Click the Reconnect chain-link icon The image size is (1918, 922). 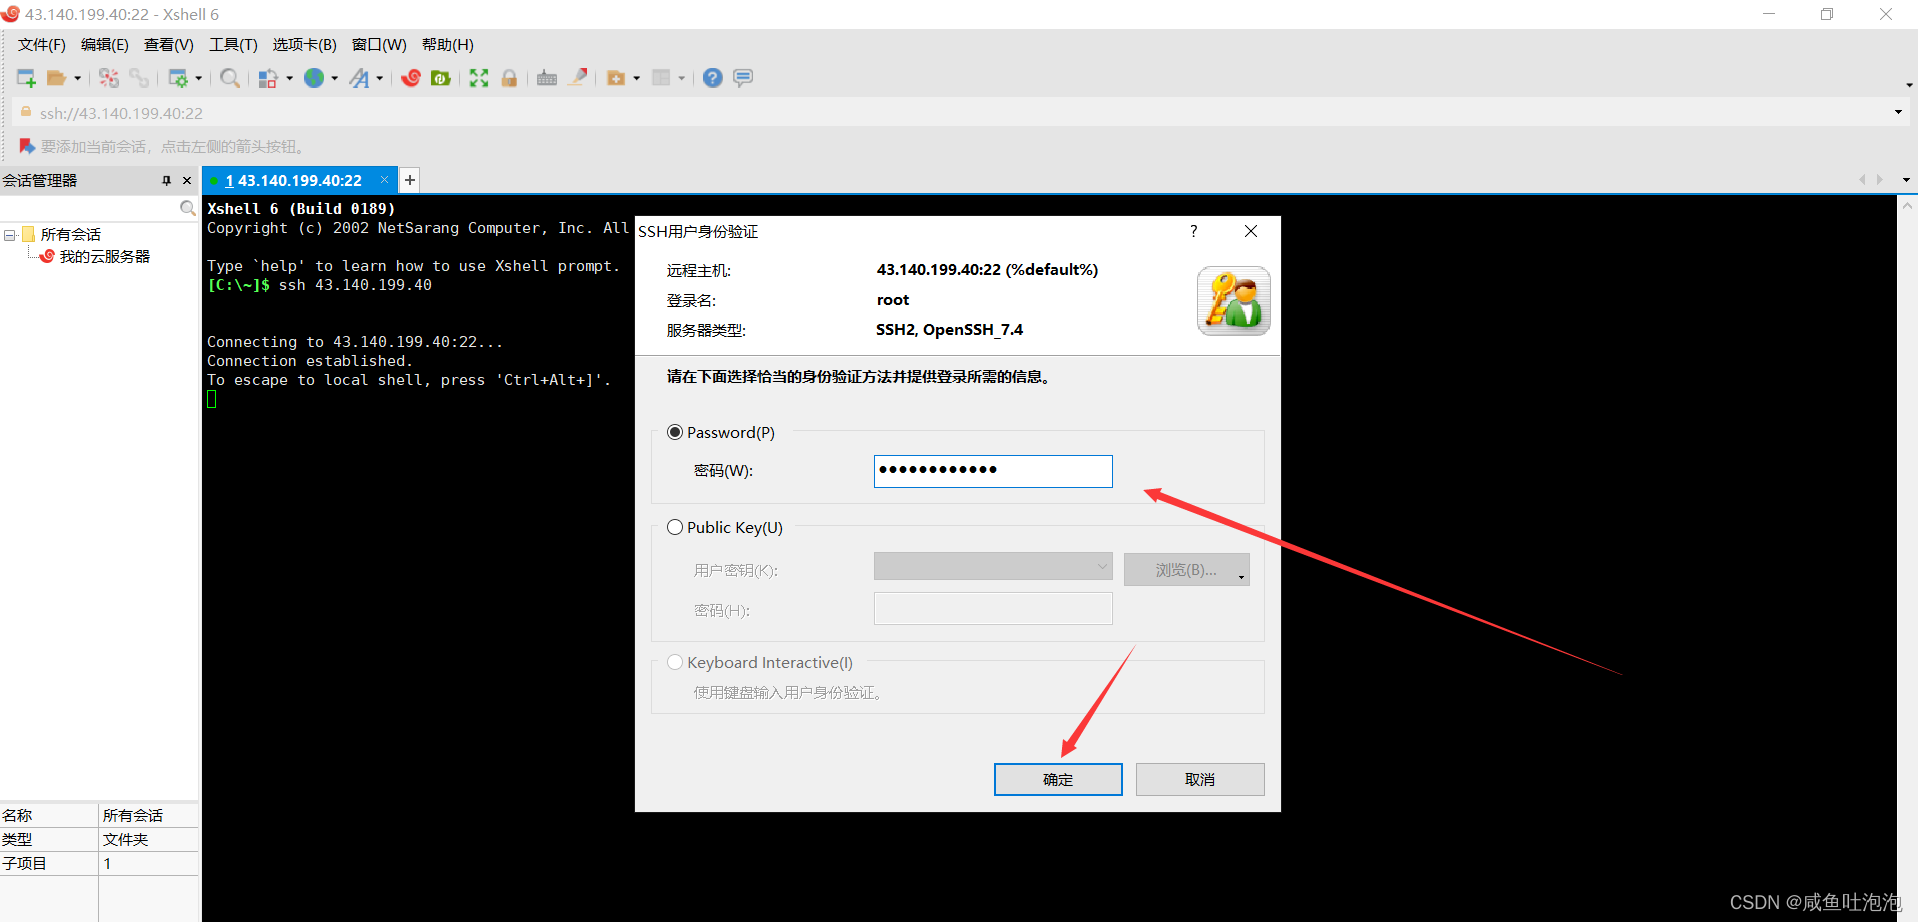click(139, 78)
